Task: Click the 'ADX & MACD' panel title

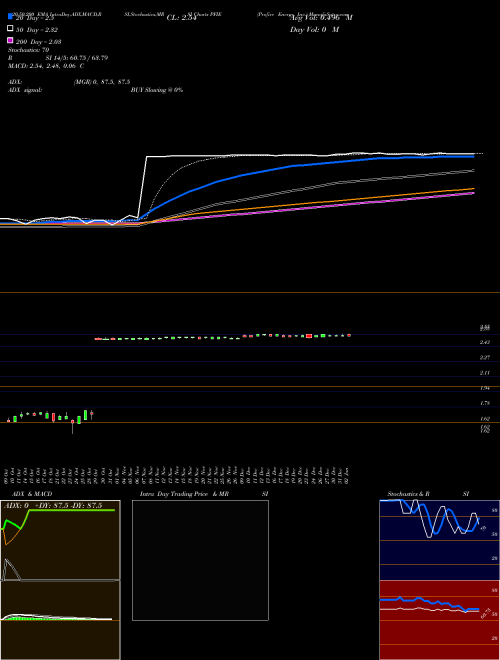Action: (x=32, y=494)
